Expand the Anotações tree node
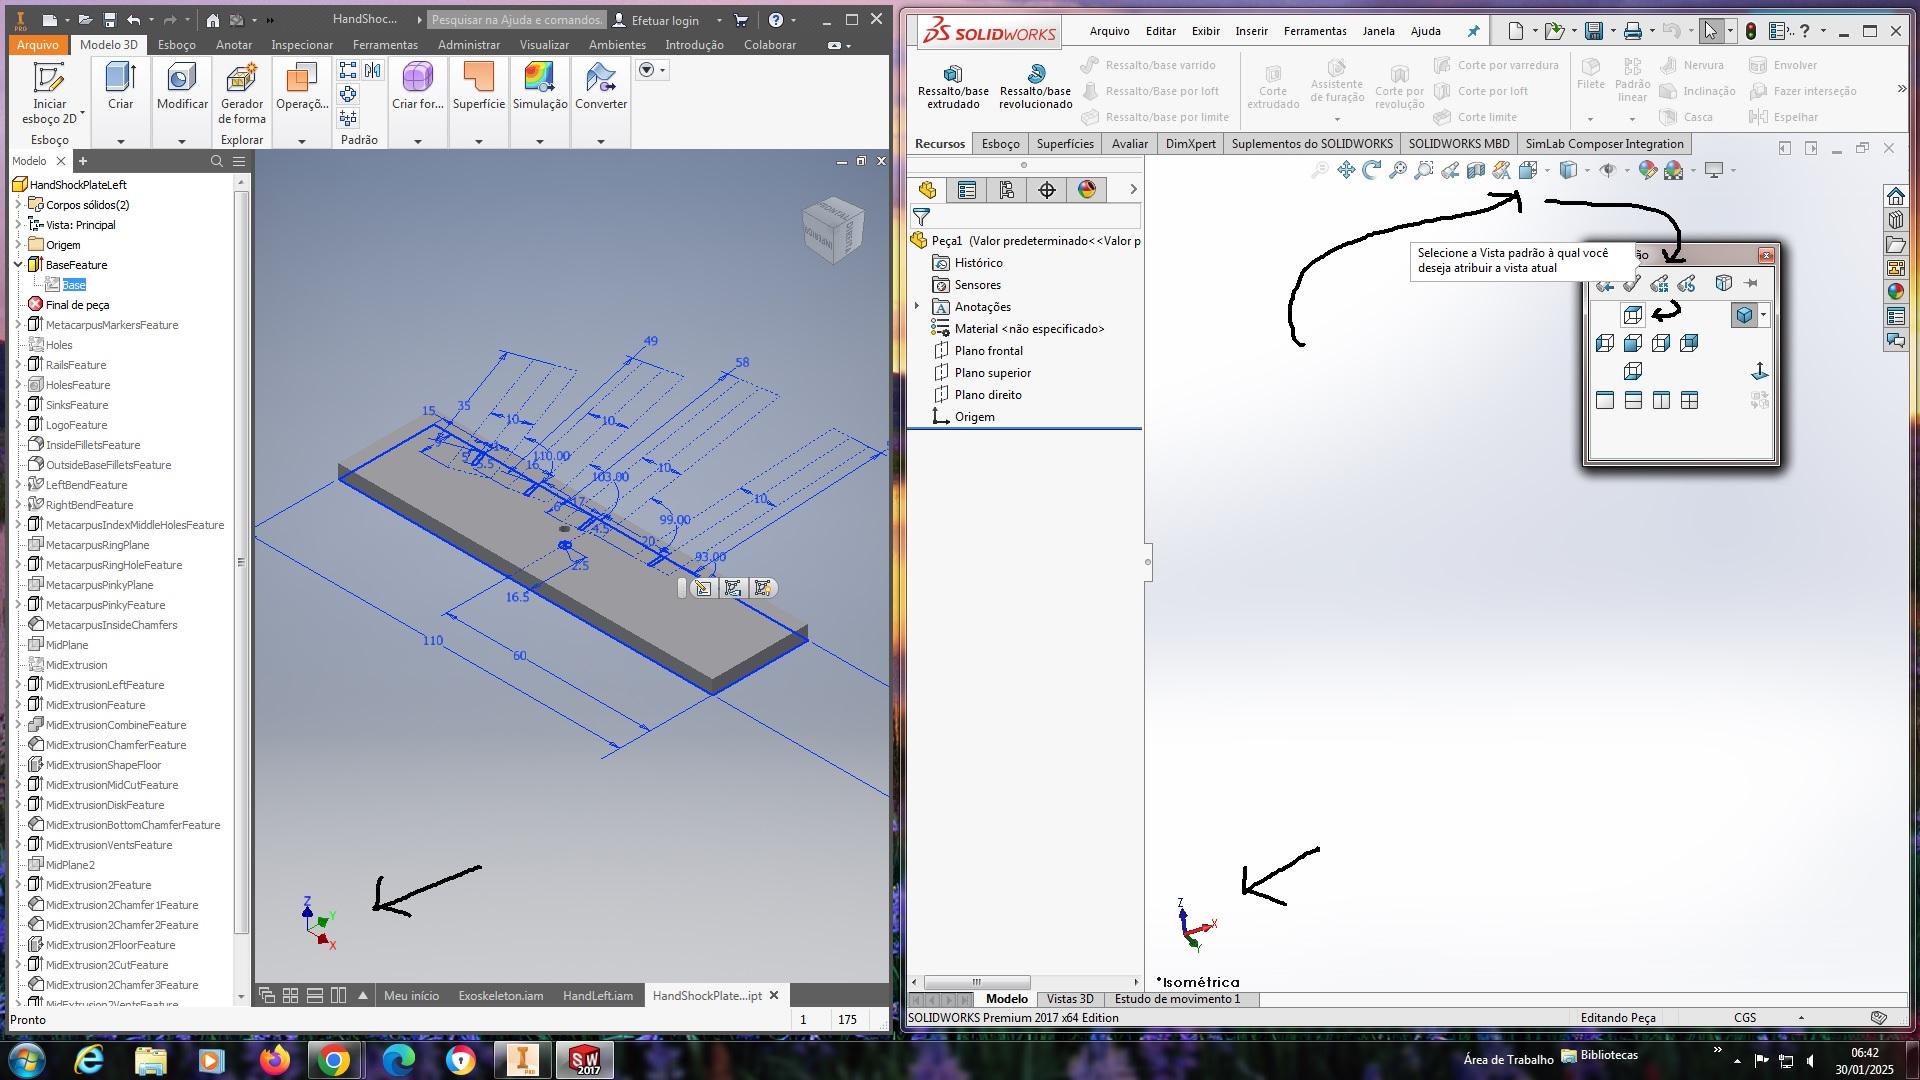 (917, 307)
